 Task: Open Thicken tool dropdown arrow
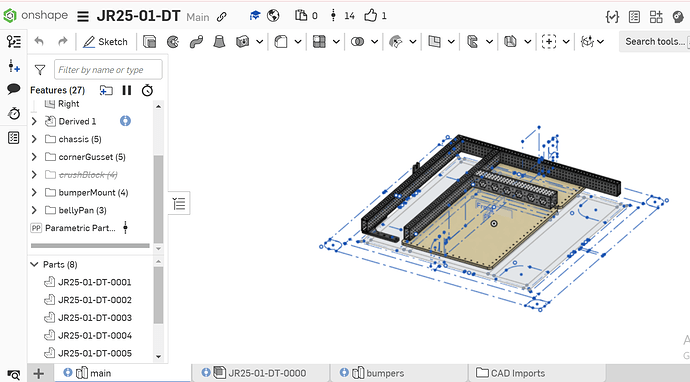click(x=260, y=42)
